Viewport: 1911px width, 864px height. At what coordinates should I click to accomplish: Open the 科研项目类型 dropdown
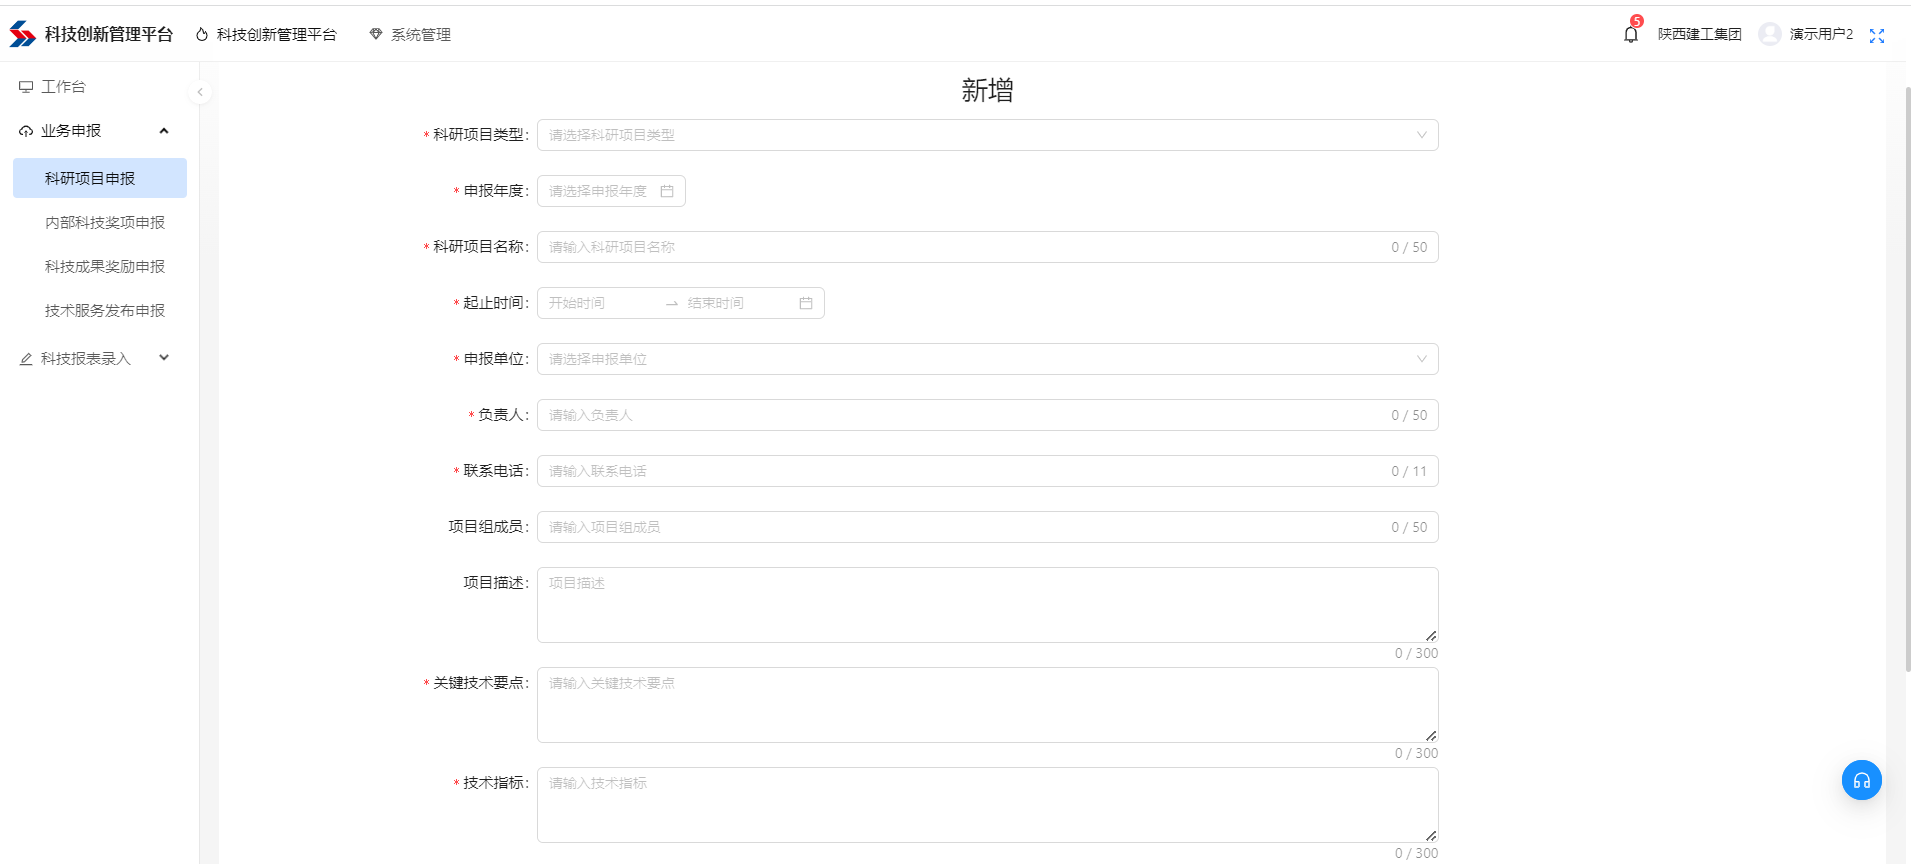(x=987, y=135)
